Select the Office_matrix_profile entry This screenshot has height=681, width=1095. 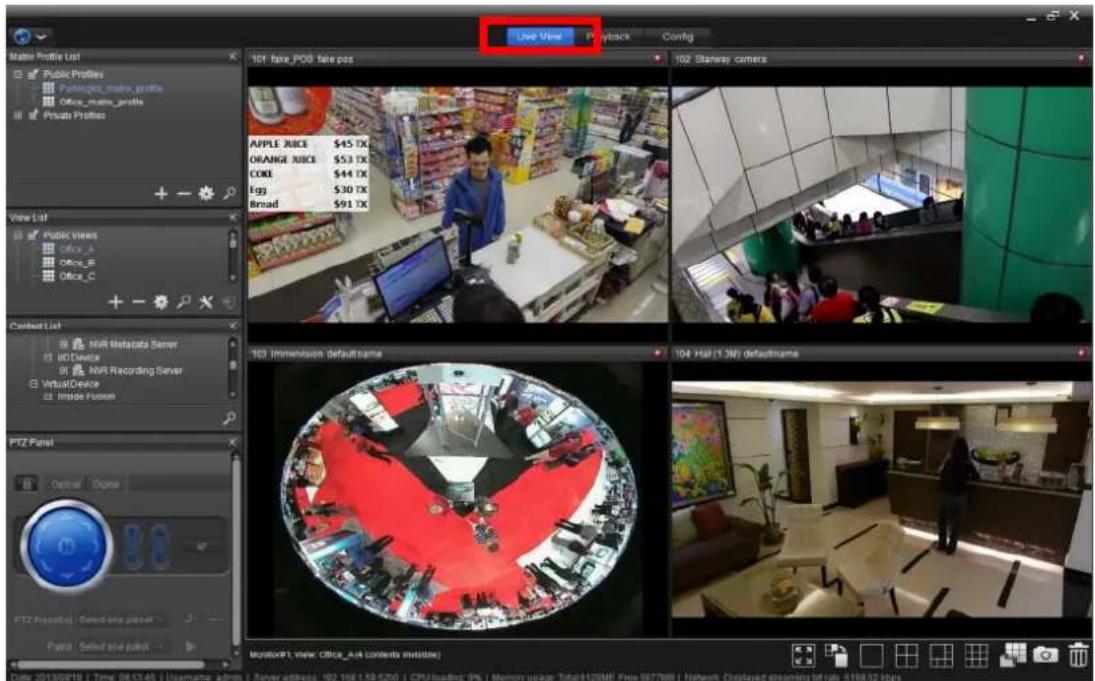[x=101, y=102]
